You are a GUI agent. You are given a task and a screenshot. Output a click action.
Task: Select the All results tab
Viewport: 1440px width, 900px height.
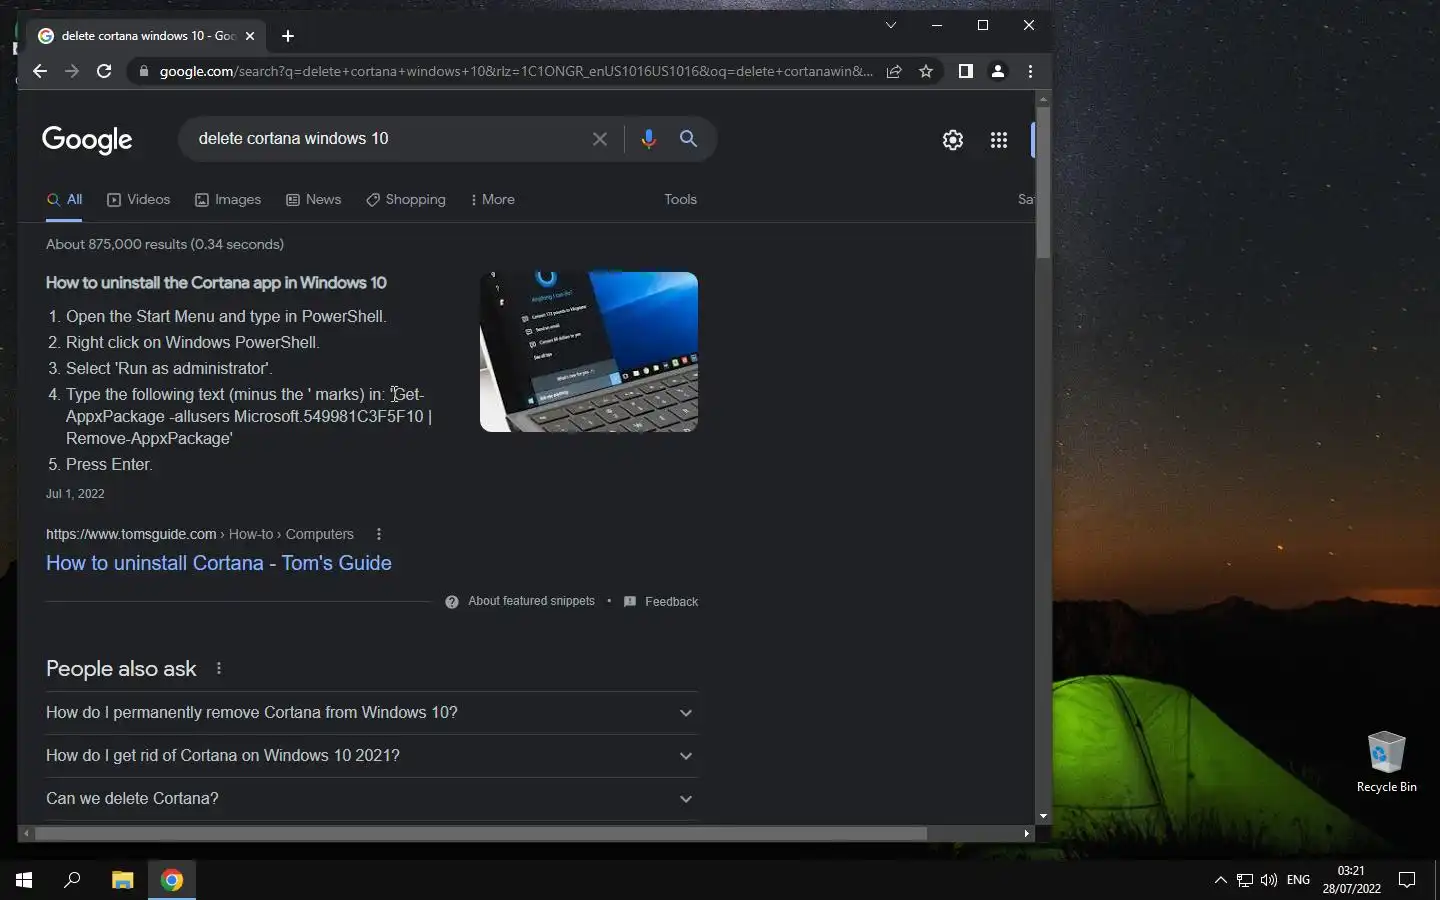tap(64, 200)
